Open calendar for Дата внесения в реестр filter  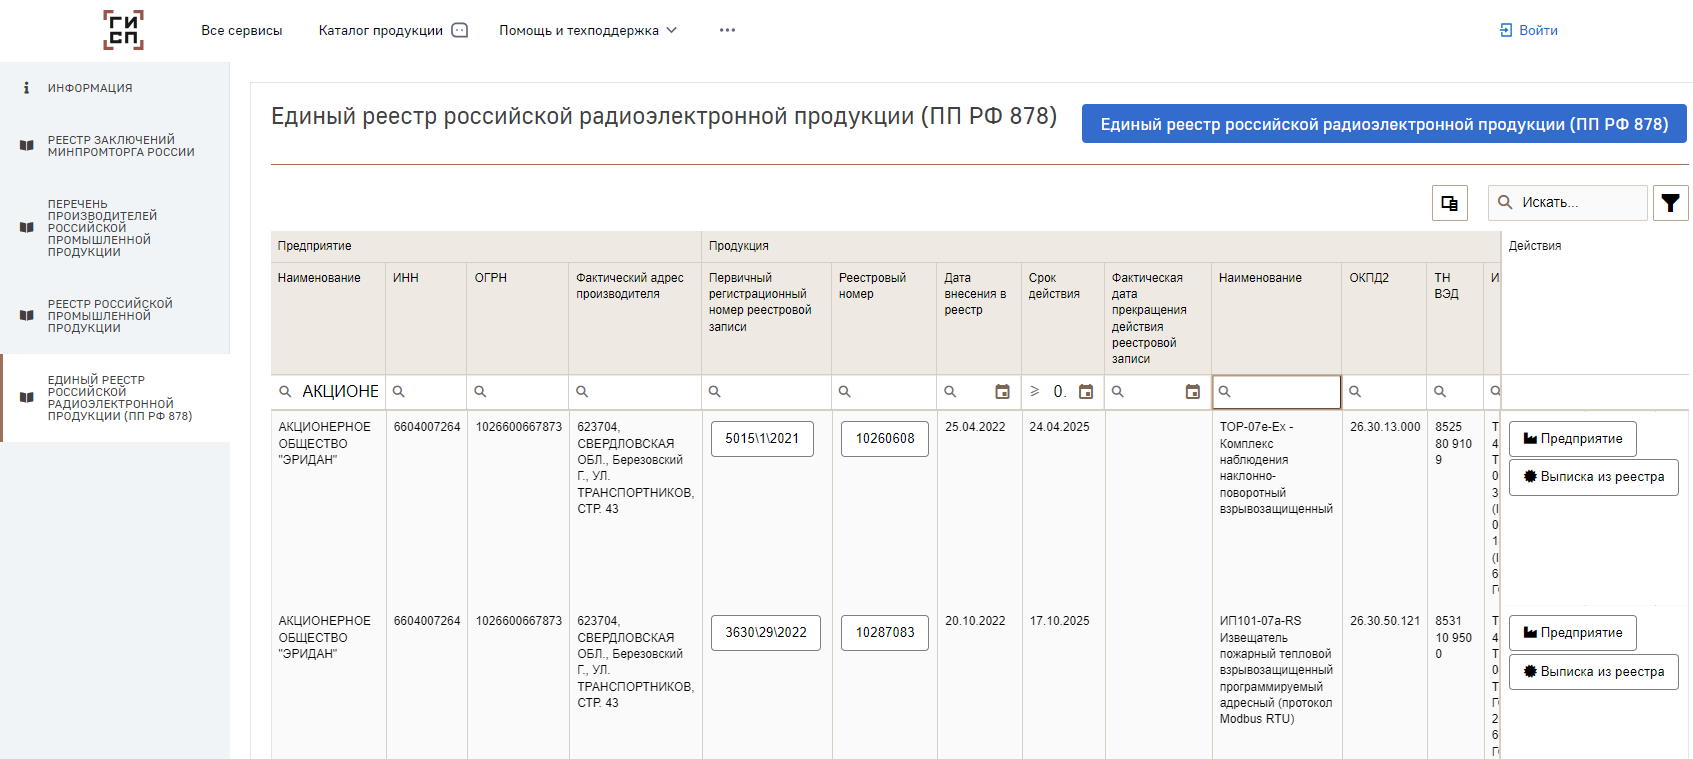click(1002, 392)
